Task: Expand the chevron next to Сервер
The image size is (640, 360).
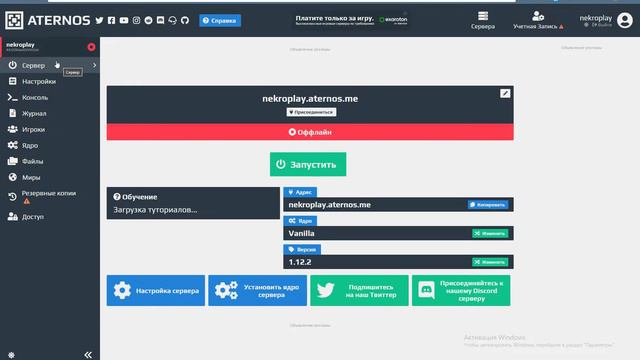Action: [94, 65]
